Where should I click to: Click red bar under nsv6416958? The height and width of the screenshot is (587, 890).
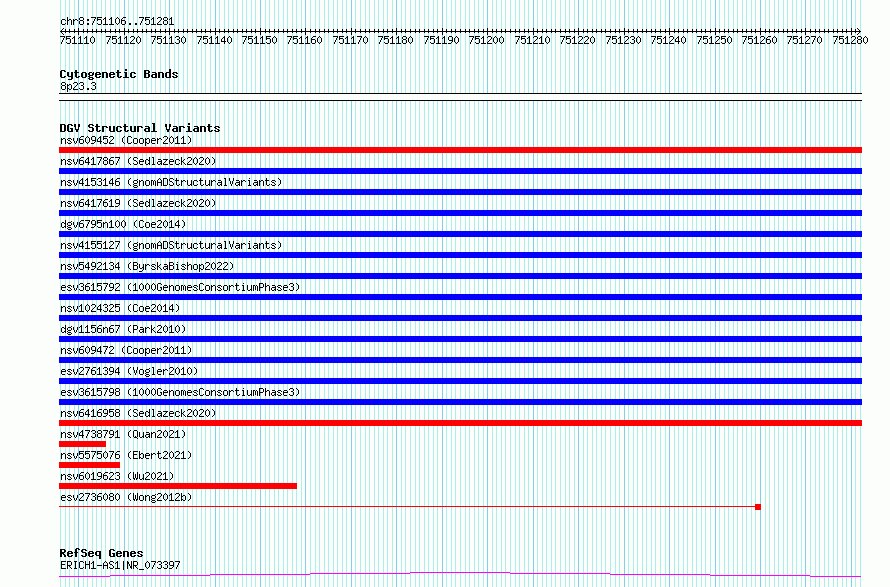click(x=460, y=423)
